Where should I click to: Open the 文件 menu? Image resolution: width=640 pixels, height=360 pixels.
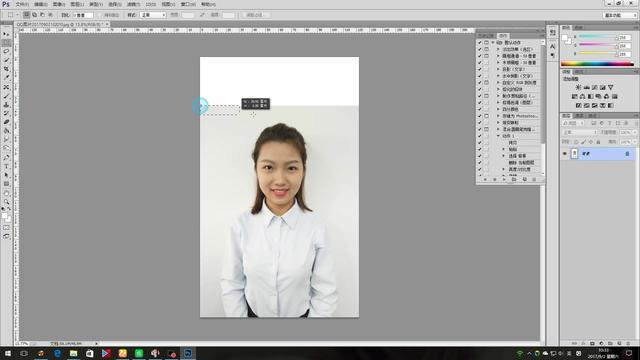22,4
